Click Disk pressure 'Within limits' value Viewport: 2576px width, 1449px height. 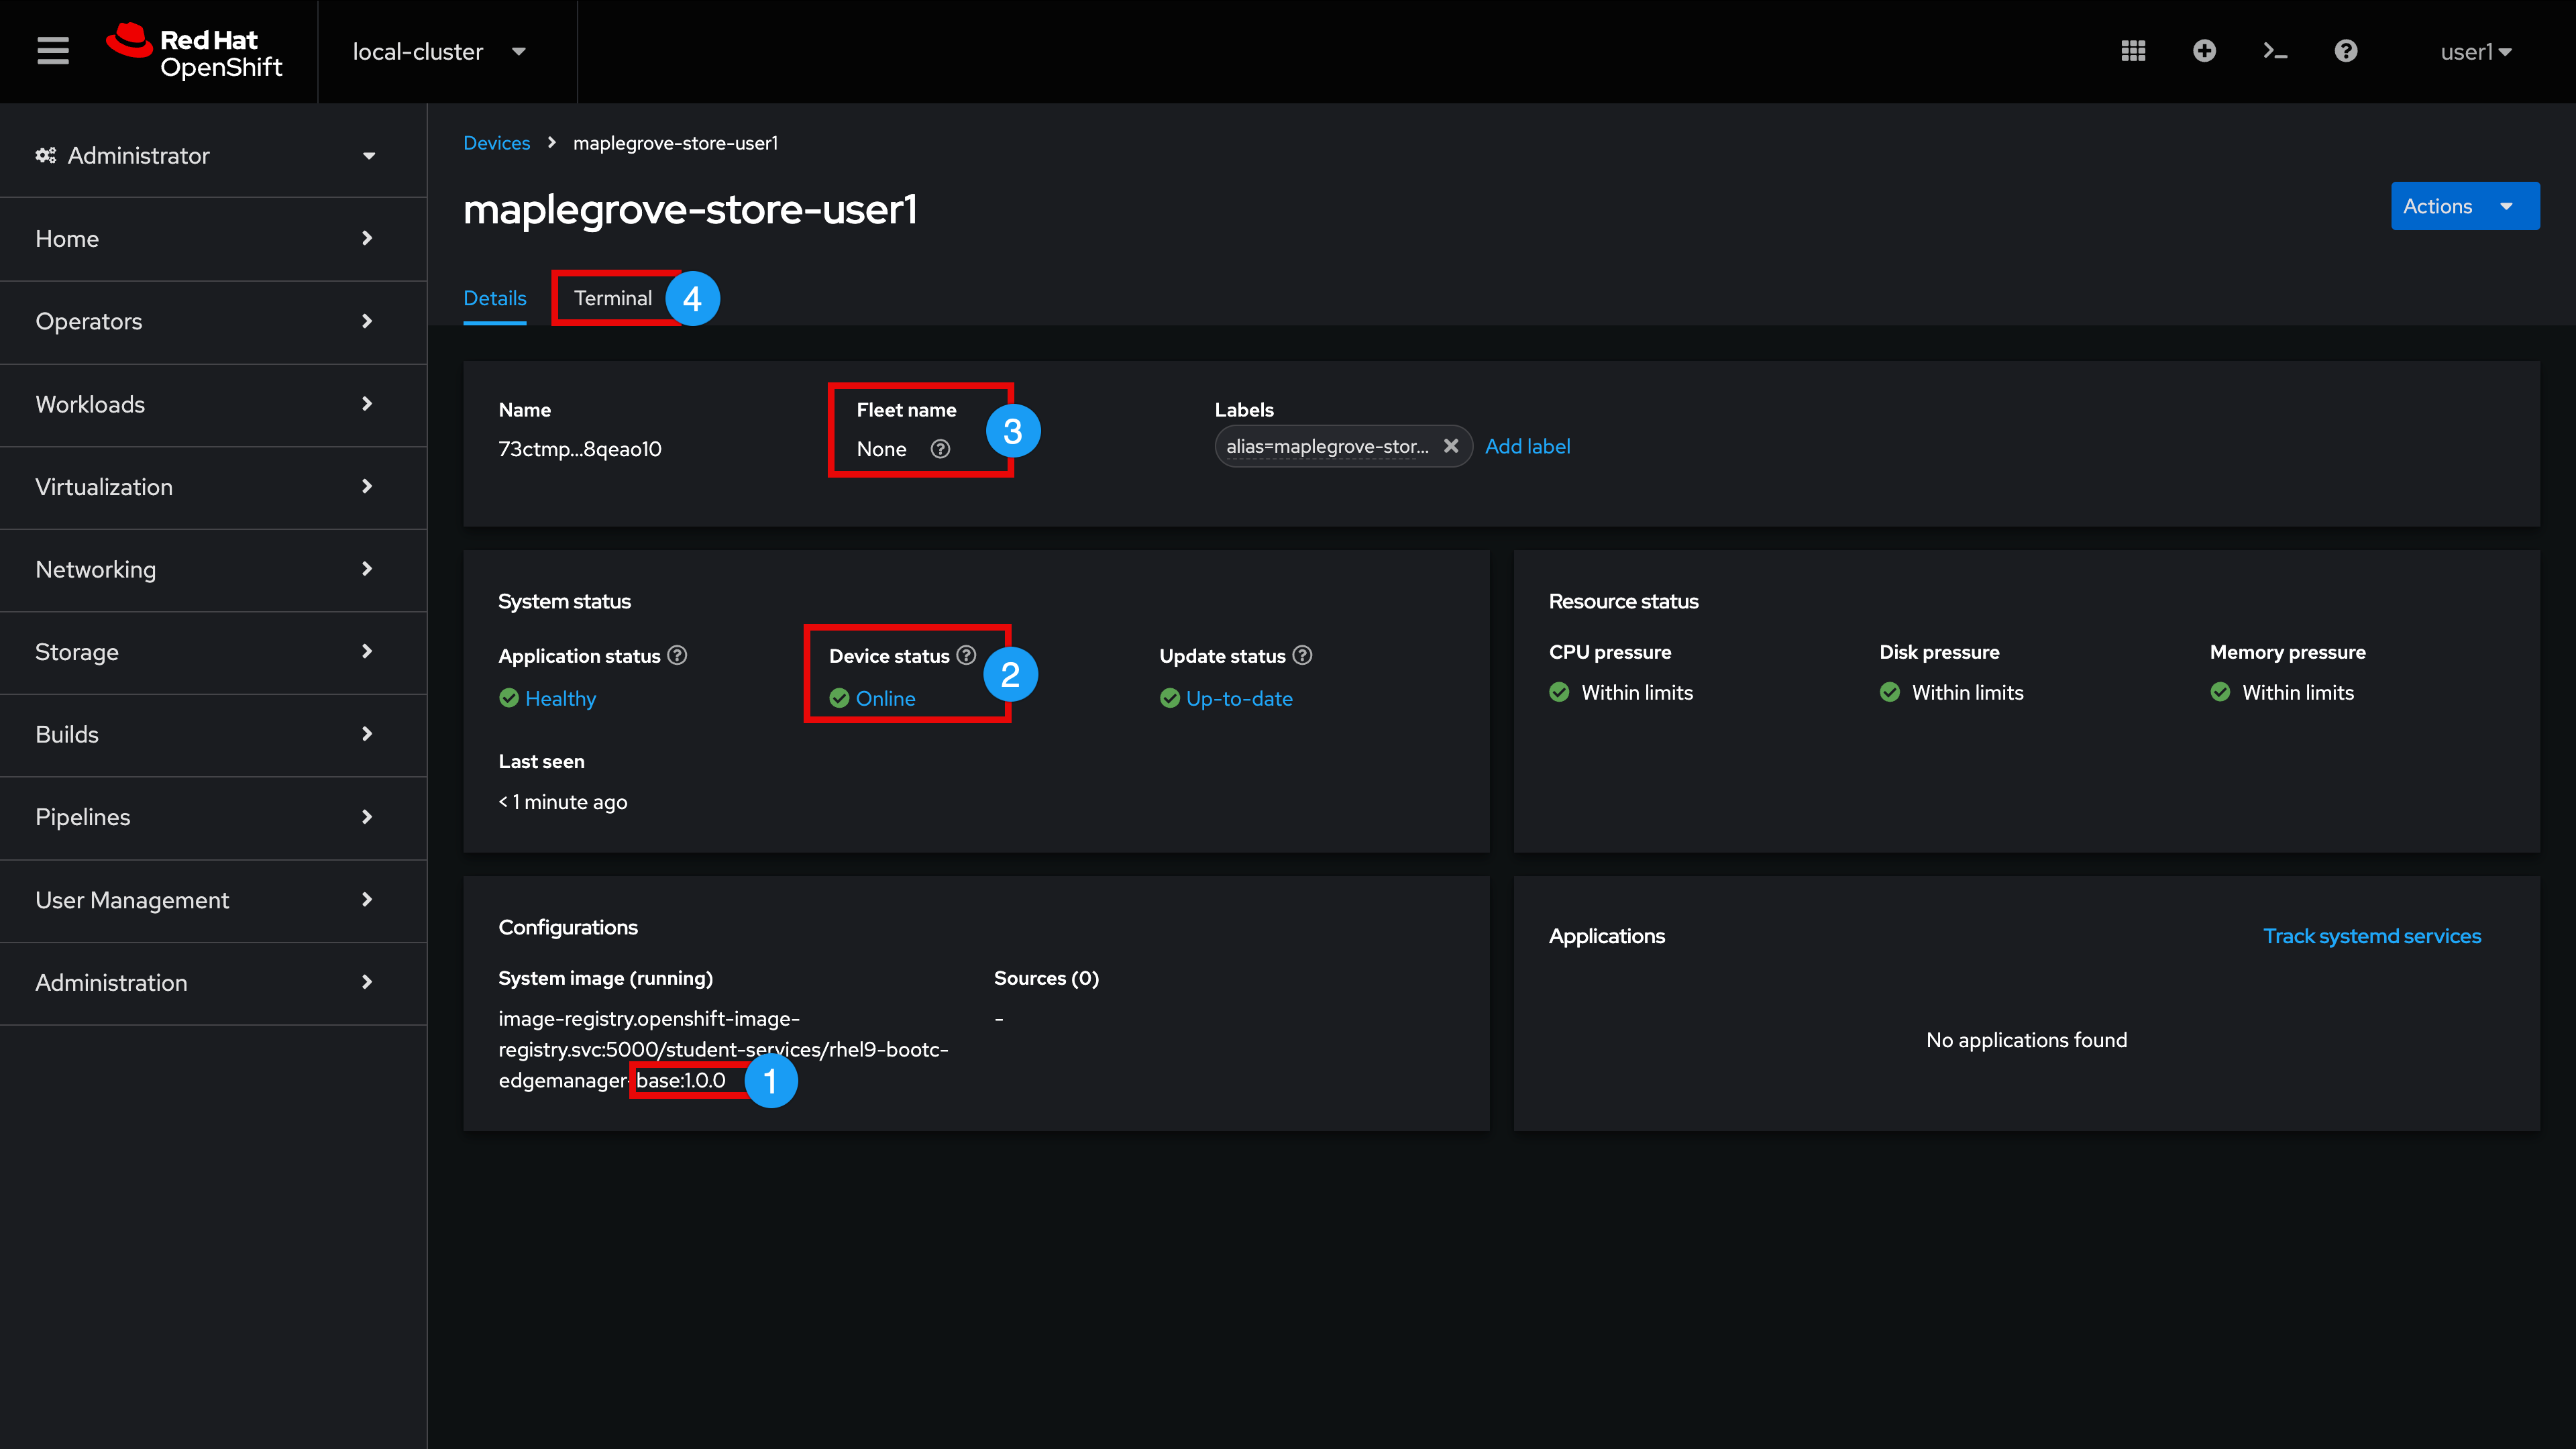tap(1967, 692)
